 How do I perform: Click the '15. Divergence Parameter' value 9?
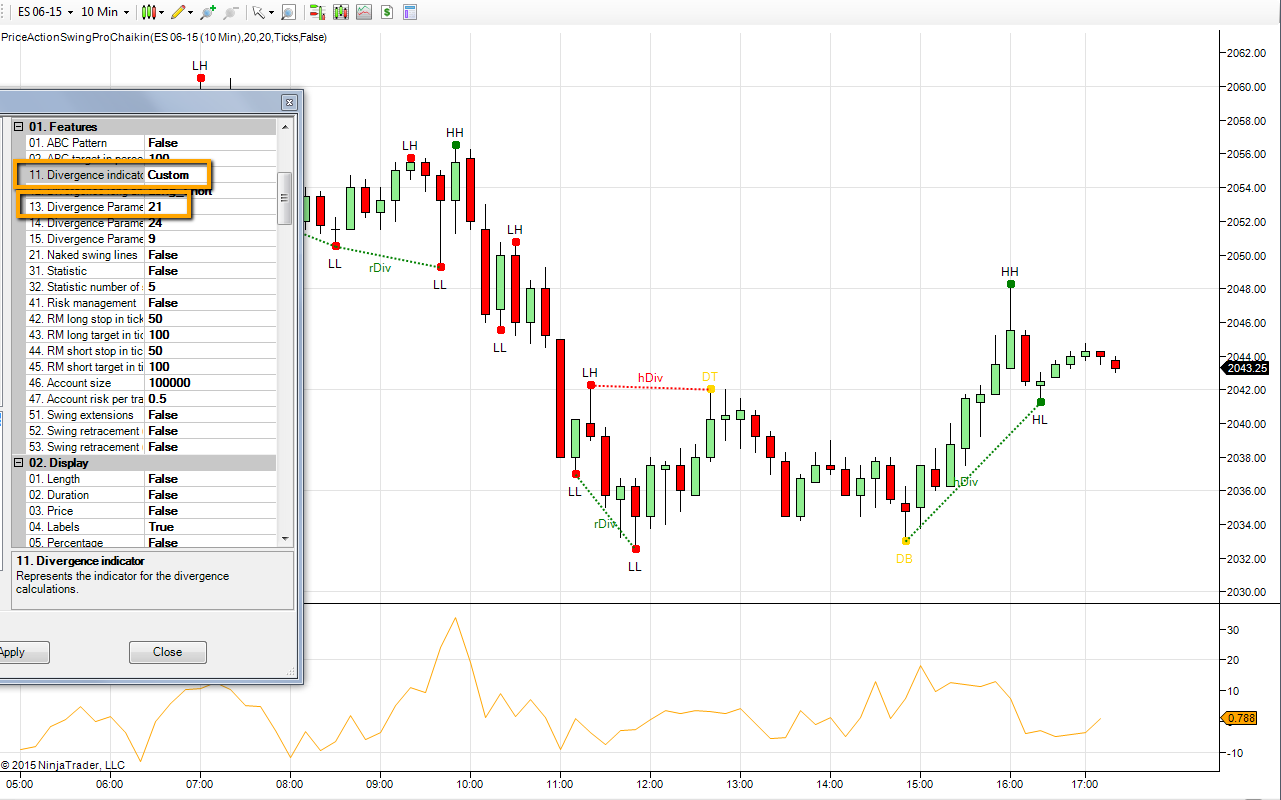coord(152,239)
